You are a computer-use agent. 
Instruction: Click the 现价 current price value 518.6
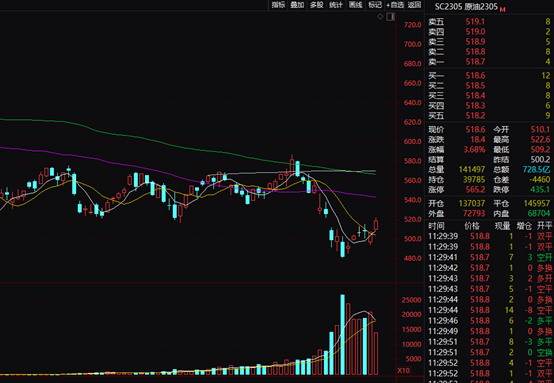475,130
